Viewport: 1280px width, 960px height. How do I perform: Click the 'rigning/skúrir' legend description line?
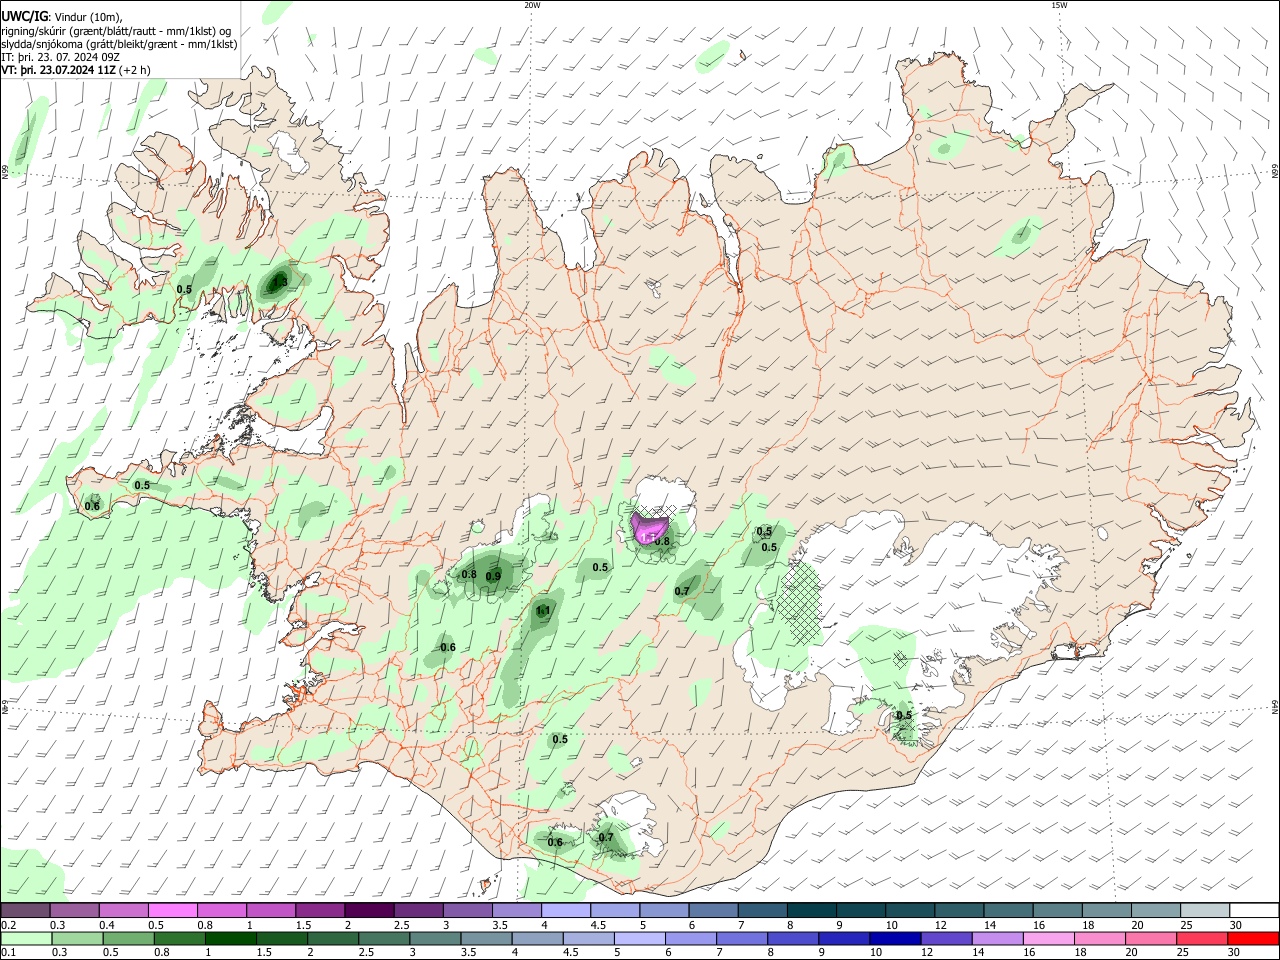[116, 31]
